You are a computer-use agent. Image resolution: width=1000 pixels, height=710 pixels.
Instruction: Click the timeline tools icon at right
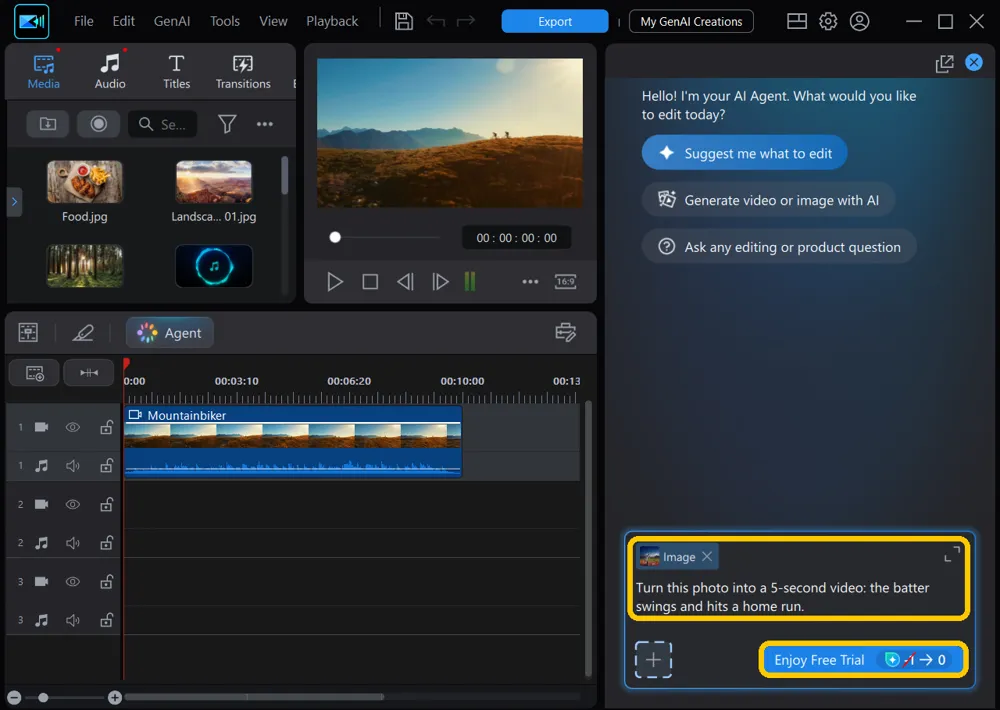[x=565, y=332]
